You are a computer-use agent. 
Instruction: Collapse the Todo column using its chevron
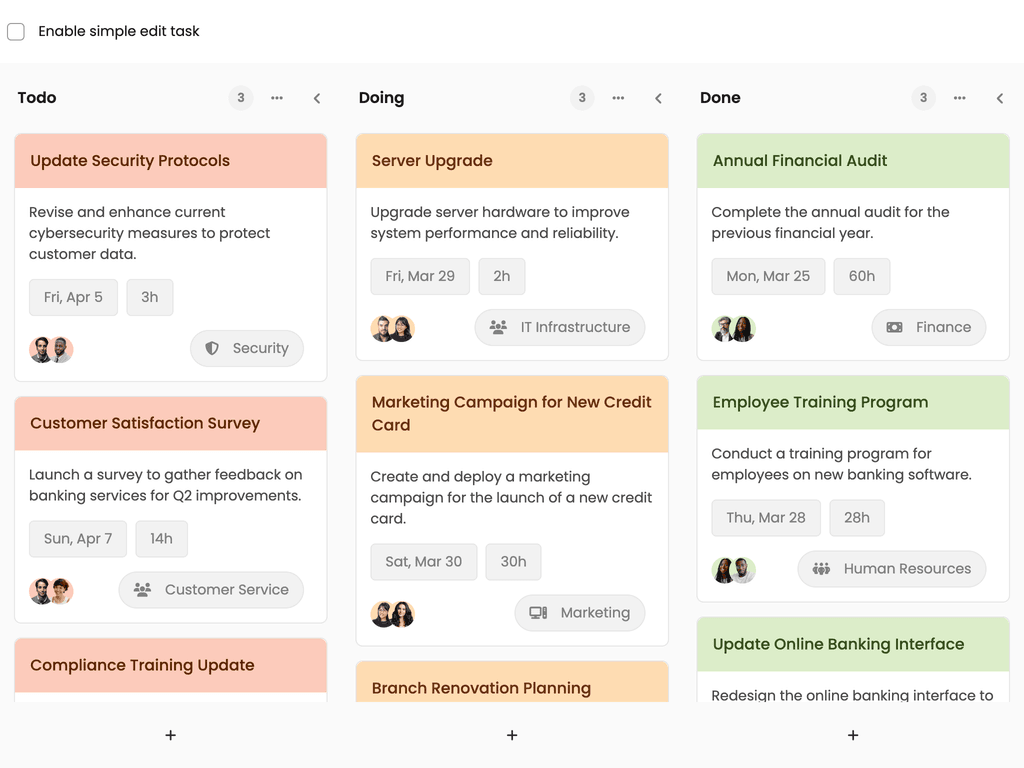coord(317,98)
